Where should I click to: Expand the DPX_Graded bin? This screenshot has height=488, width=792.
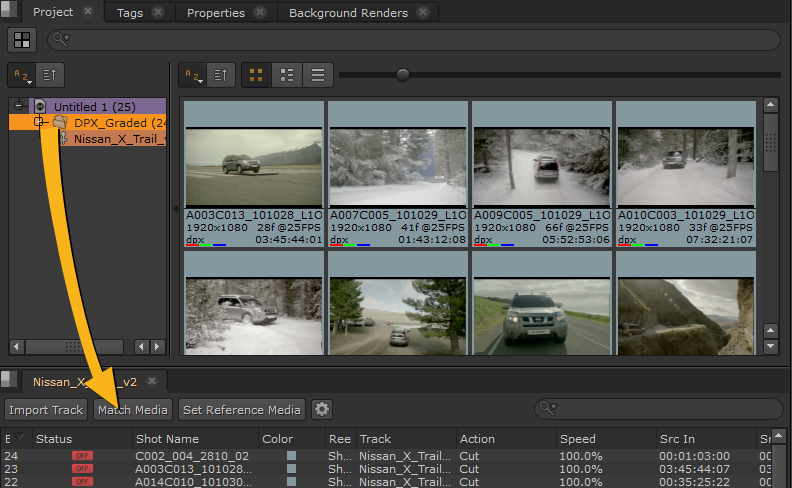[39, 122]
